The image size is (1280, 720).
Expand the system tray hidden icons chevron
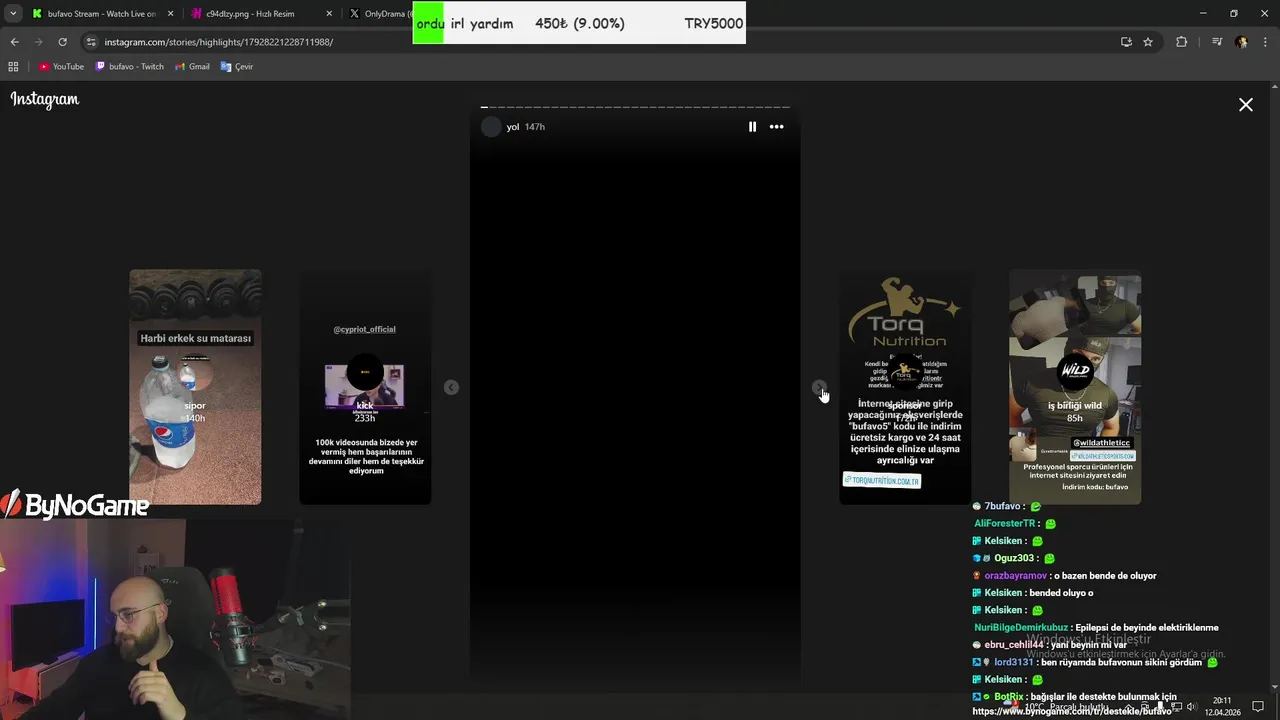[x=1130, y=707]
